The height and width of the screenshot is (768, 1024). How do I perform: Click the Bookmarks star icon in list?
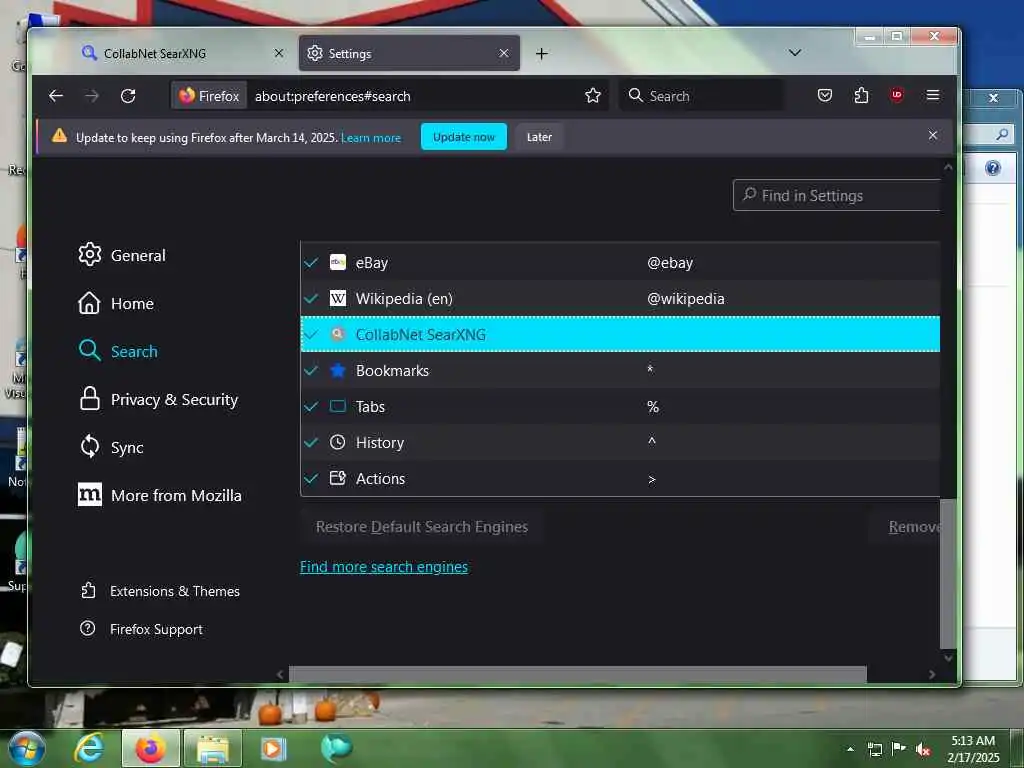[338, 370]
